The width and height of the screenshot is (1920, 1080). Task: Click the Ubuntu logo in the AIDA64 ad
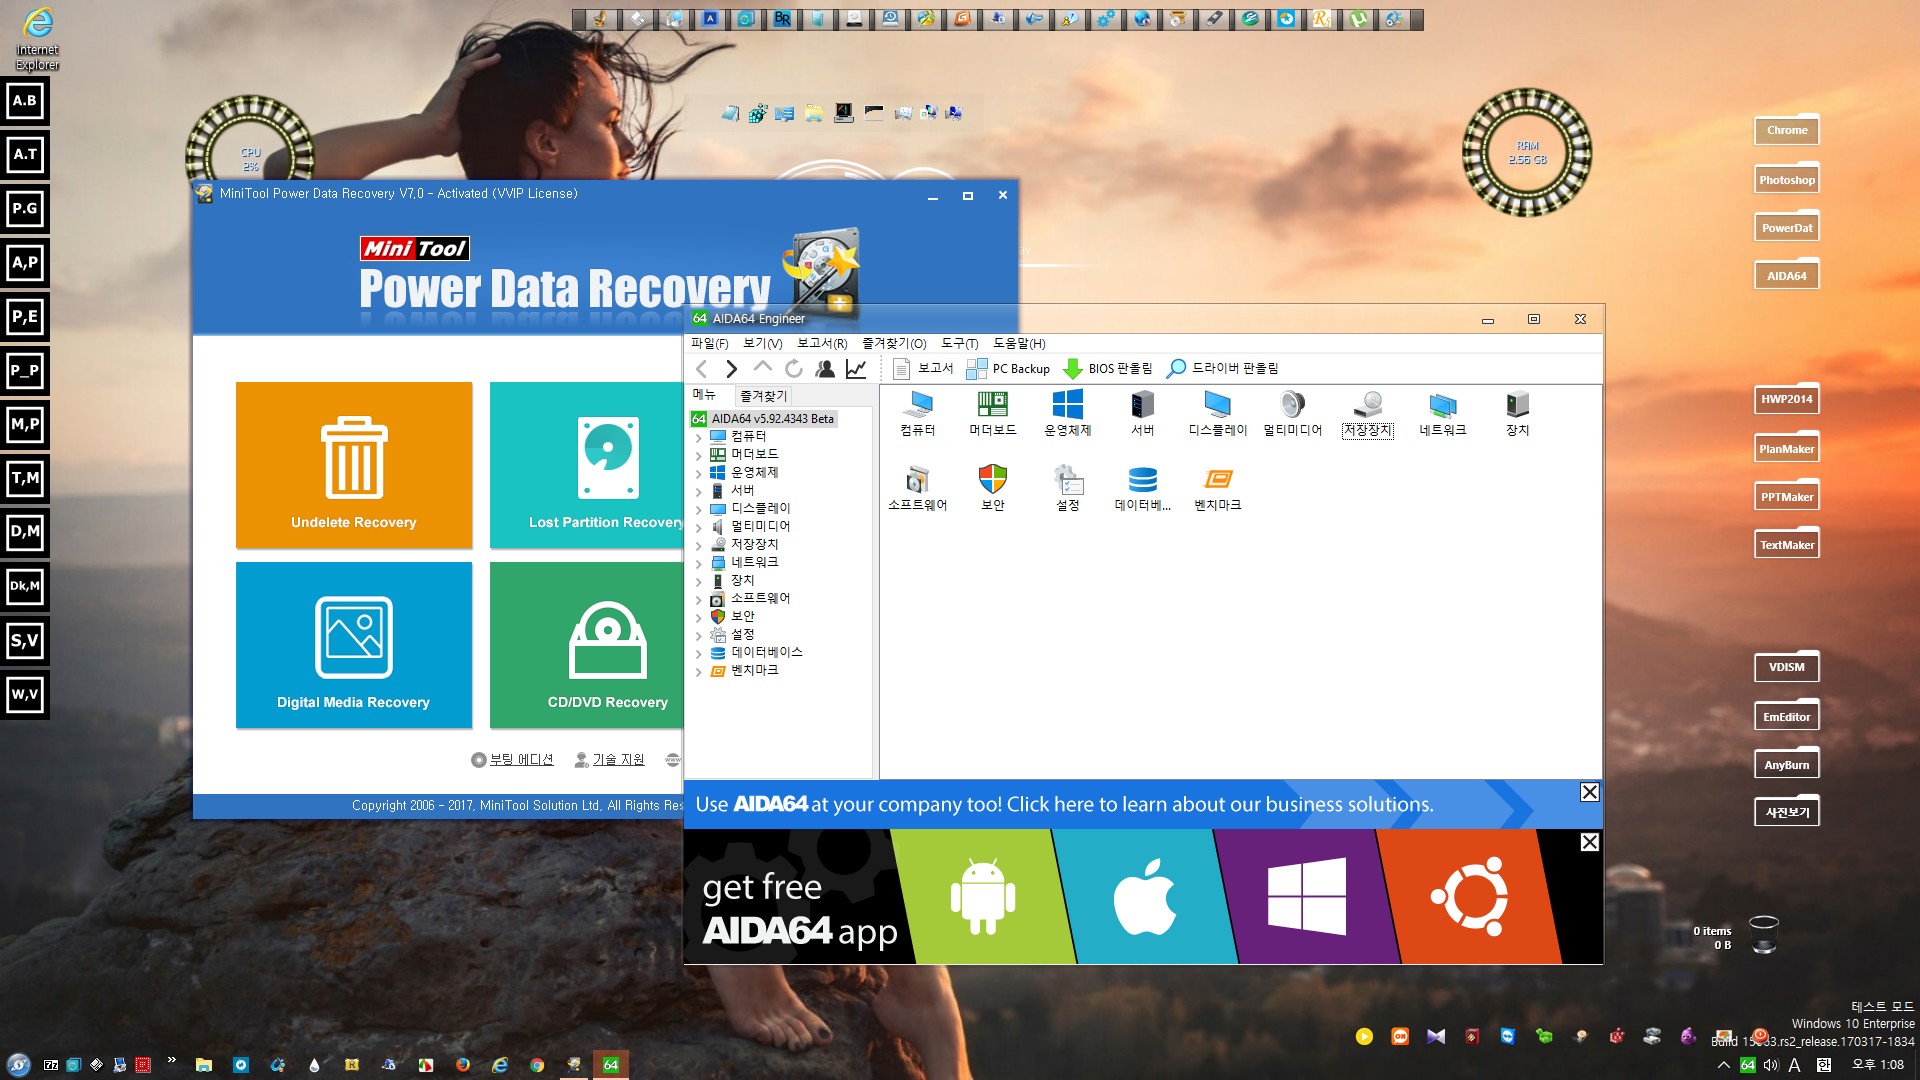(1469, 896)
